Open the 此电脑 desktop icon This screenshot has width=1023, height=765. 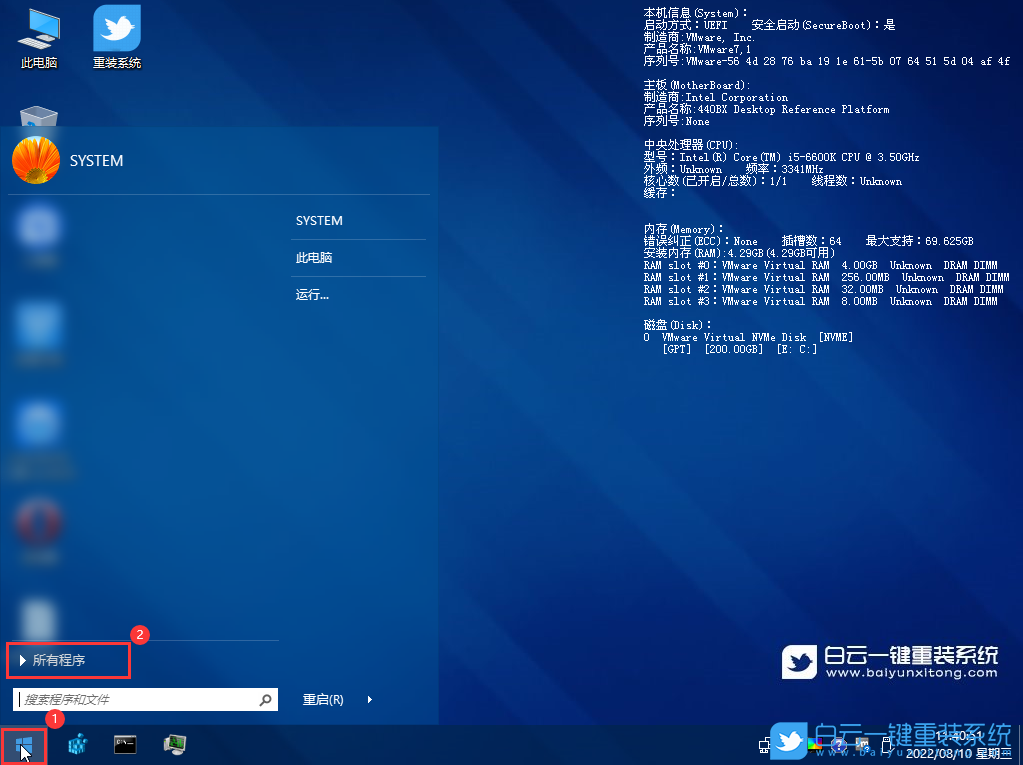(x=38, y=30)
